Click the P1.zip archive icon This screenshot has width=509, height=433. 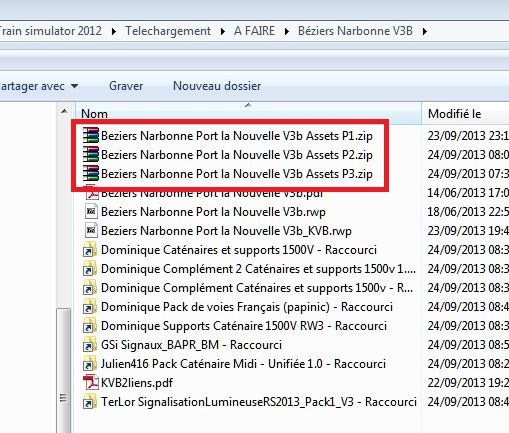click(x=91, y=136)
